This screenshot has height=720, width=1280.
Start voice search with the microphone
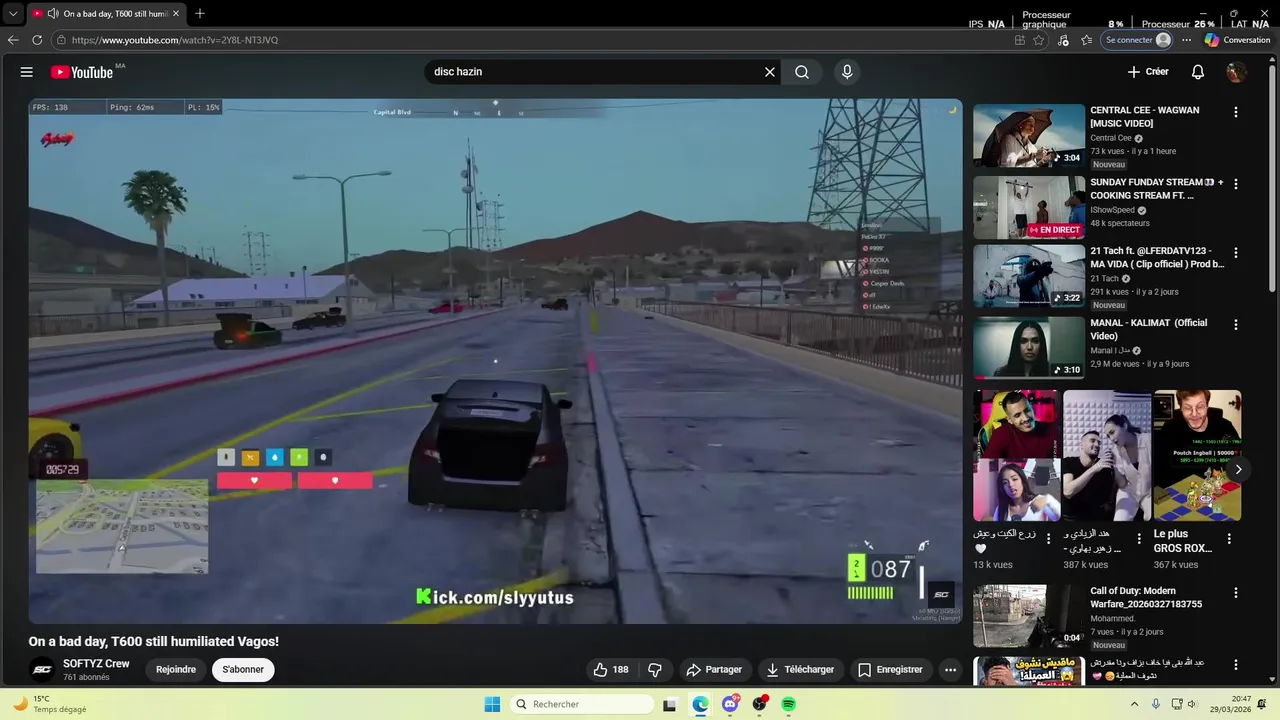(847, 72)
